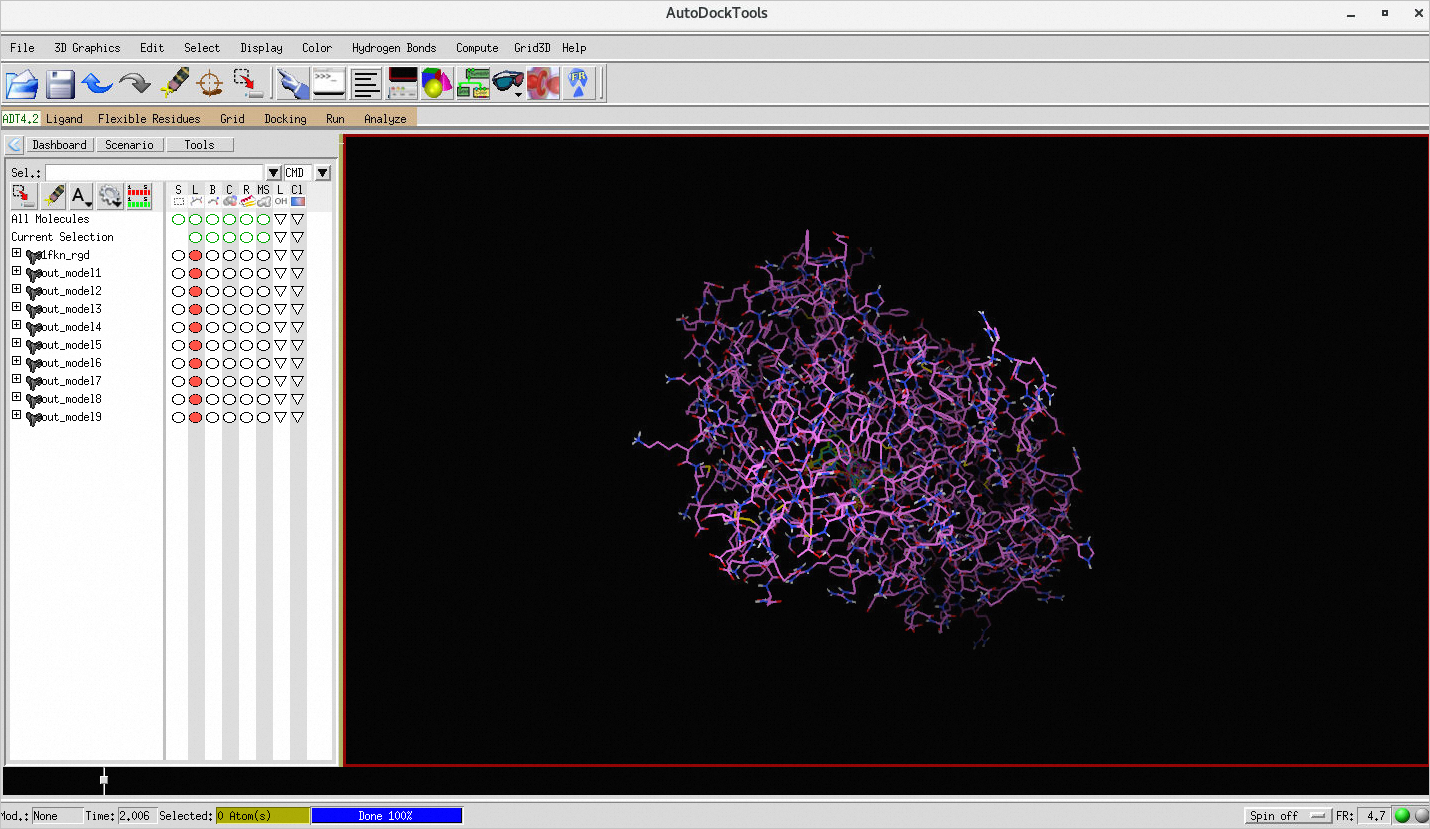This screenshot has height=829, width=1430.
Task: Expand the out_model9 tree node
Action: coord(16,416)
